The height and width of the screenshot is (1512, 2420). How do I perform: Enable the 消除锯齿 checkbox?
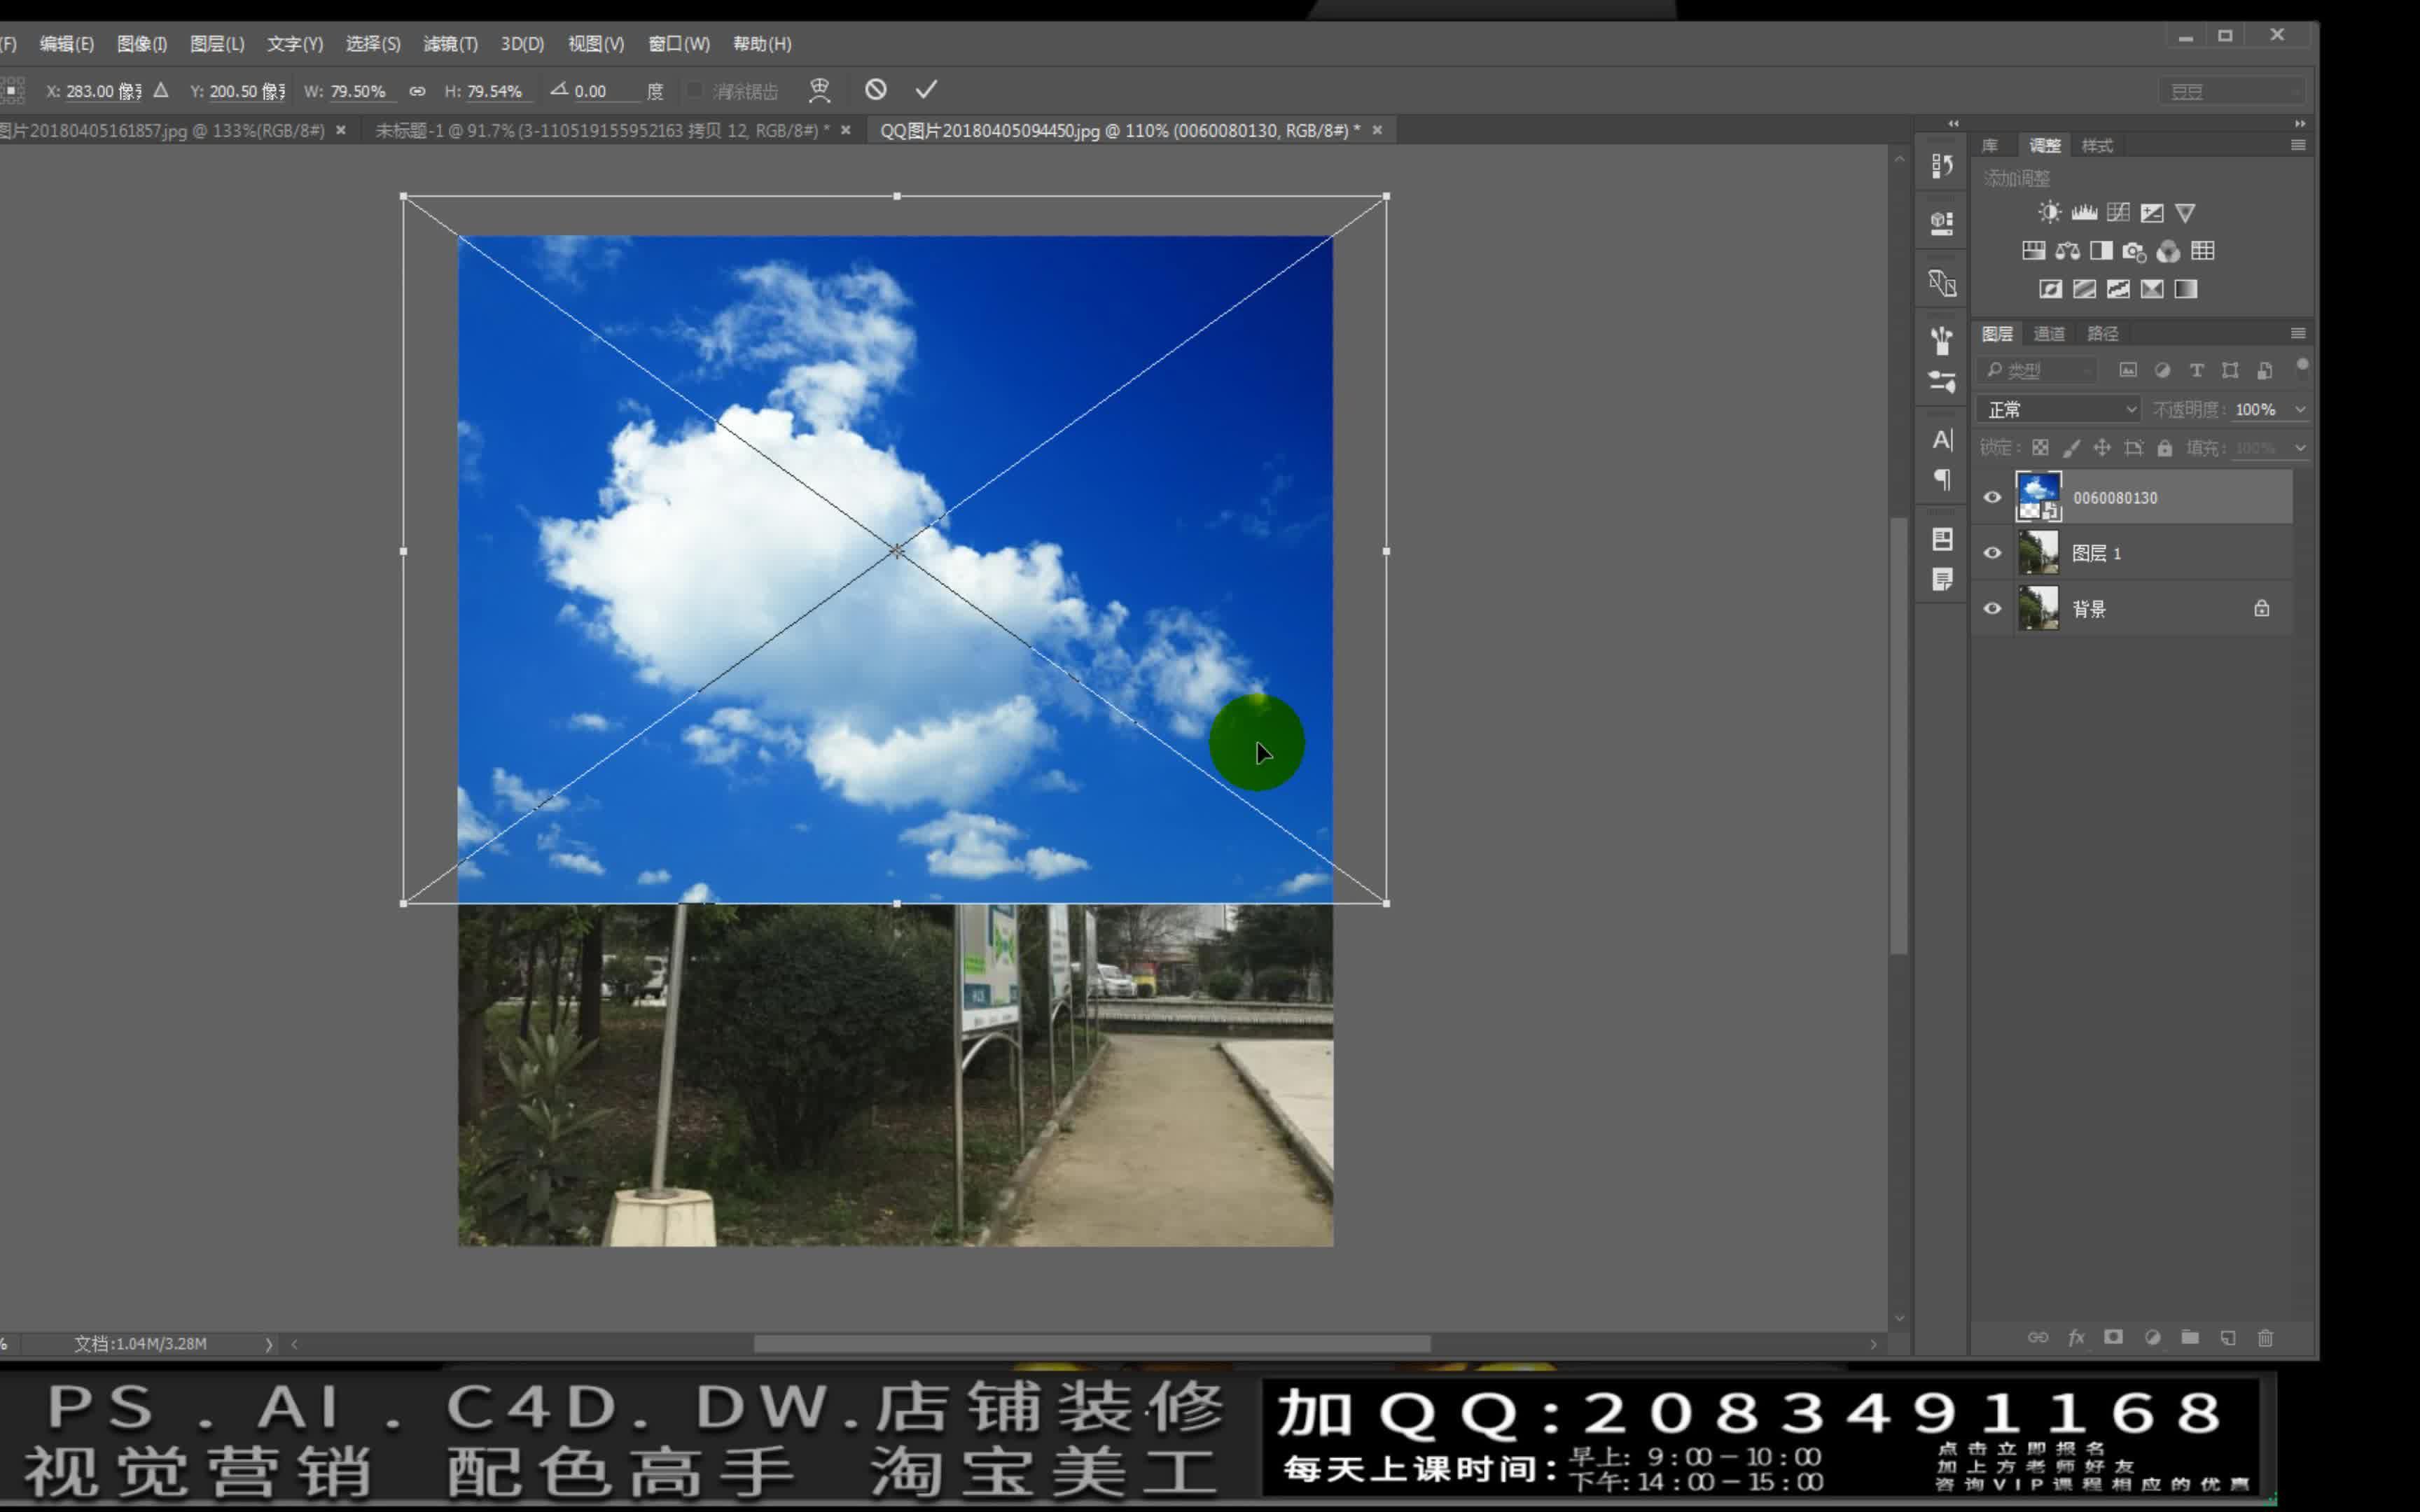click(x=695, y=90)
